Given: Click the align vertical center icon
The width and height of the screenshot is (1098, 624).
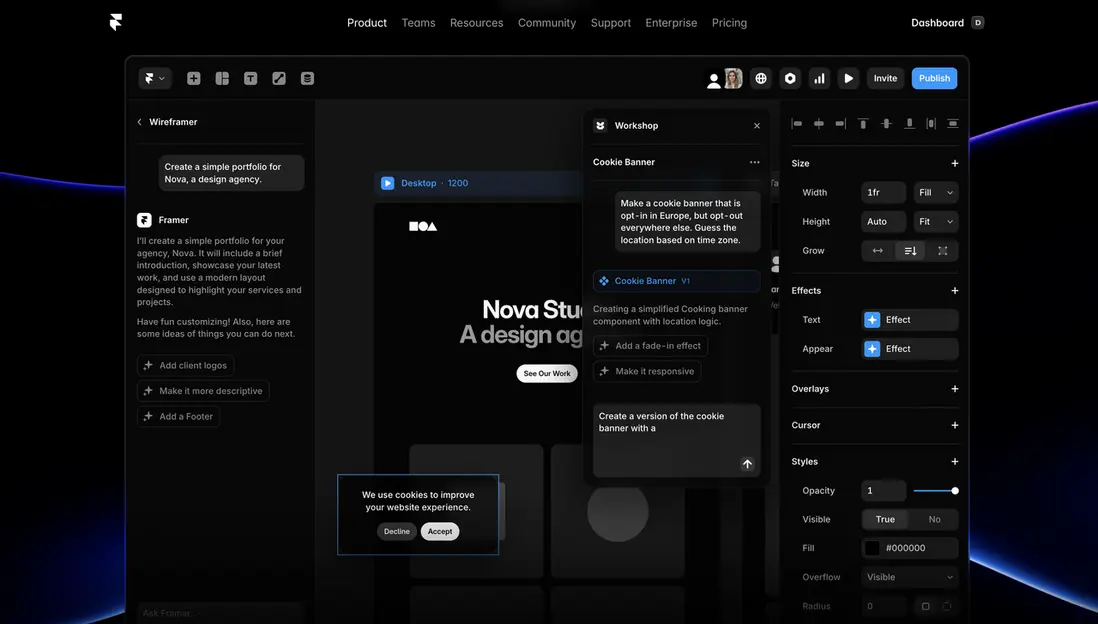Looking at the screenshot, I should coord(886,123).
